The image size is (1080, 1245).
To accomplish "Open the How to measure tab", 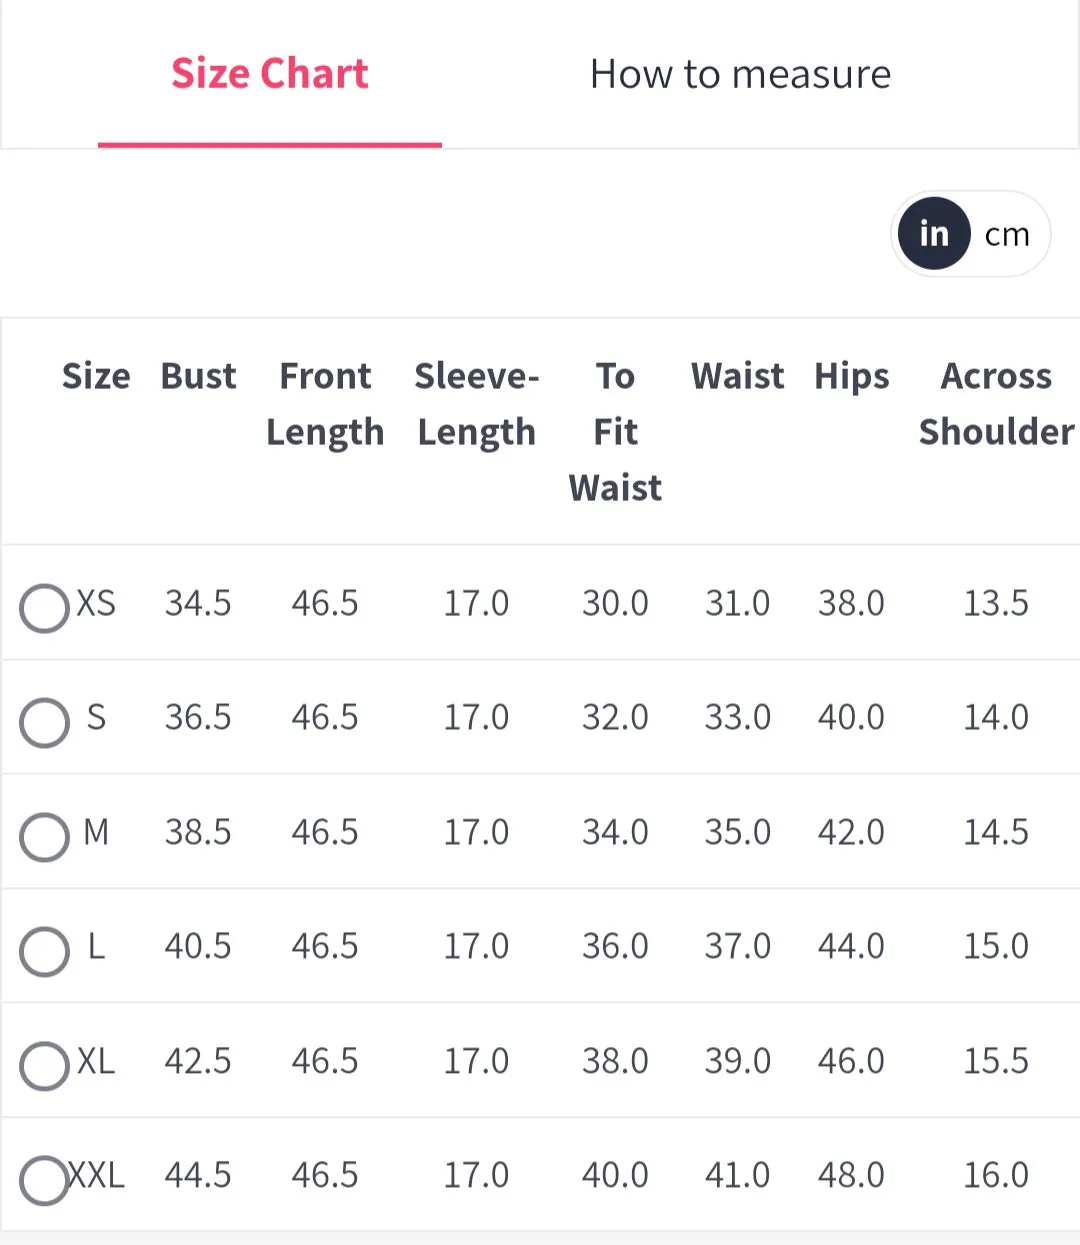I will click(x=740, y=74).
